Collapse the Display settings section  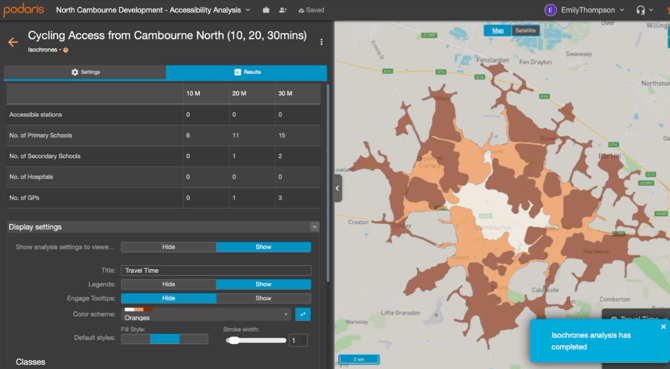[x=314, y=227]
